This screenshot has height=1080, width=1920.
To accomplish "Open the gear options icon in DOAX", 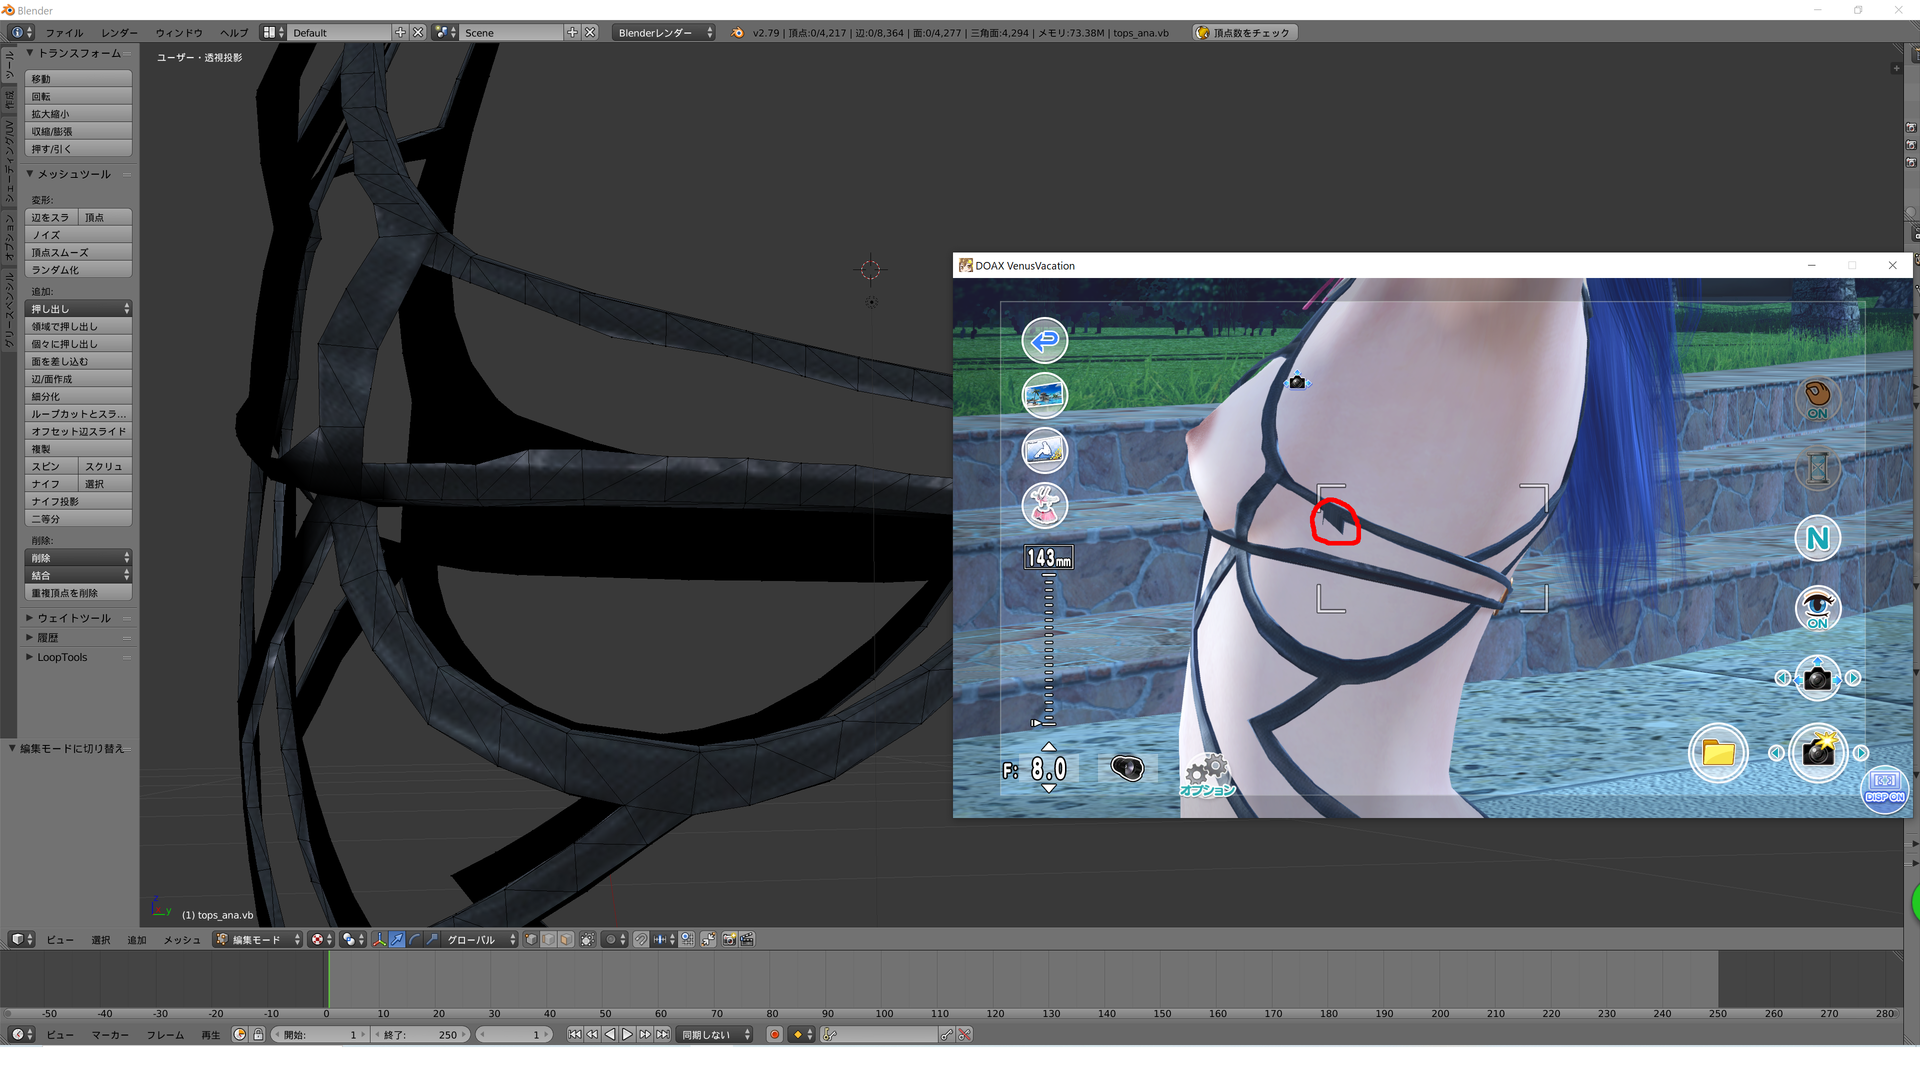I will click(1207, 775).
